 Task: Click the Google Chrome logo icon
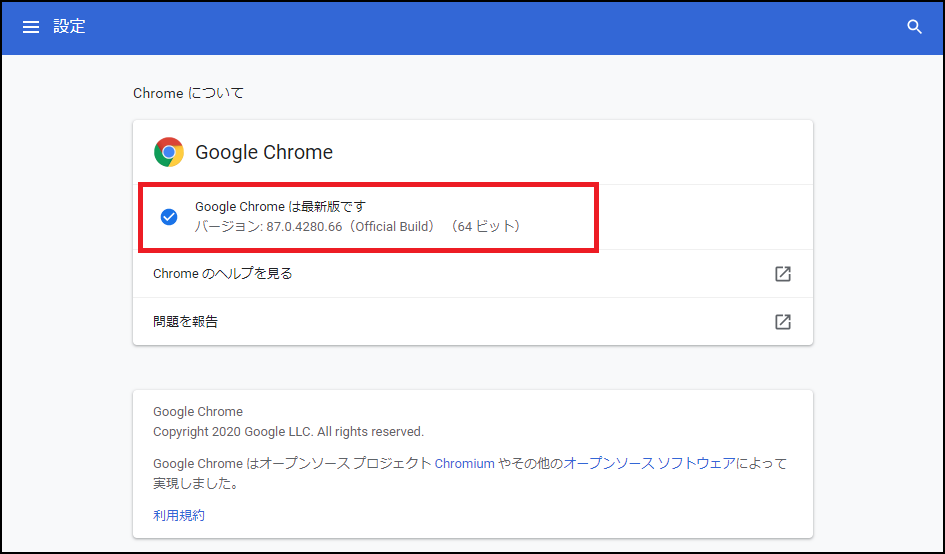(169, 152)
